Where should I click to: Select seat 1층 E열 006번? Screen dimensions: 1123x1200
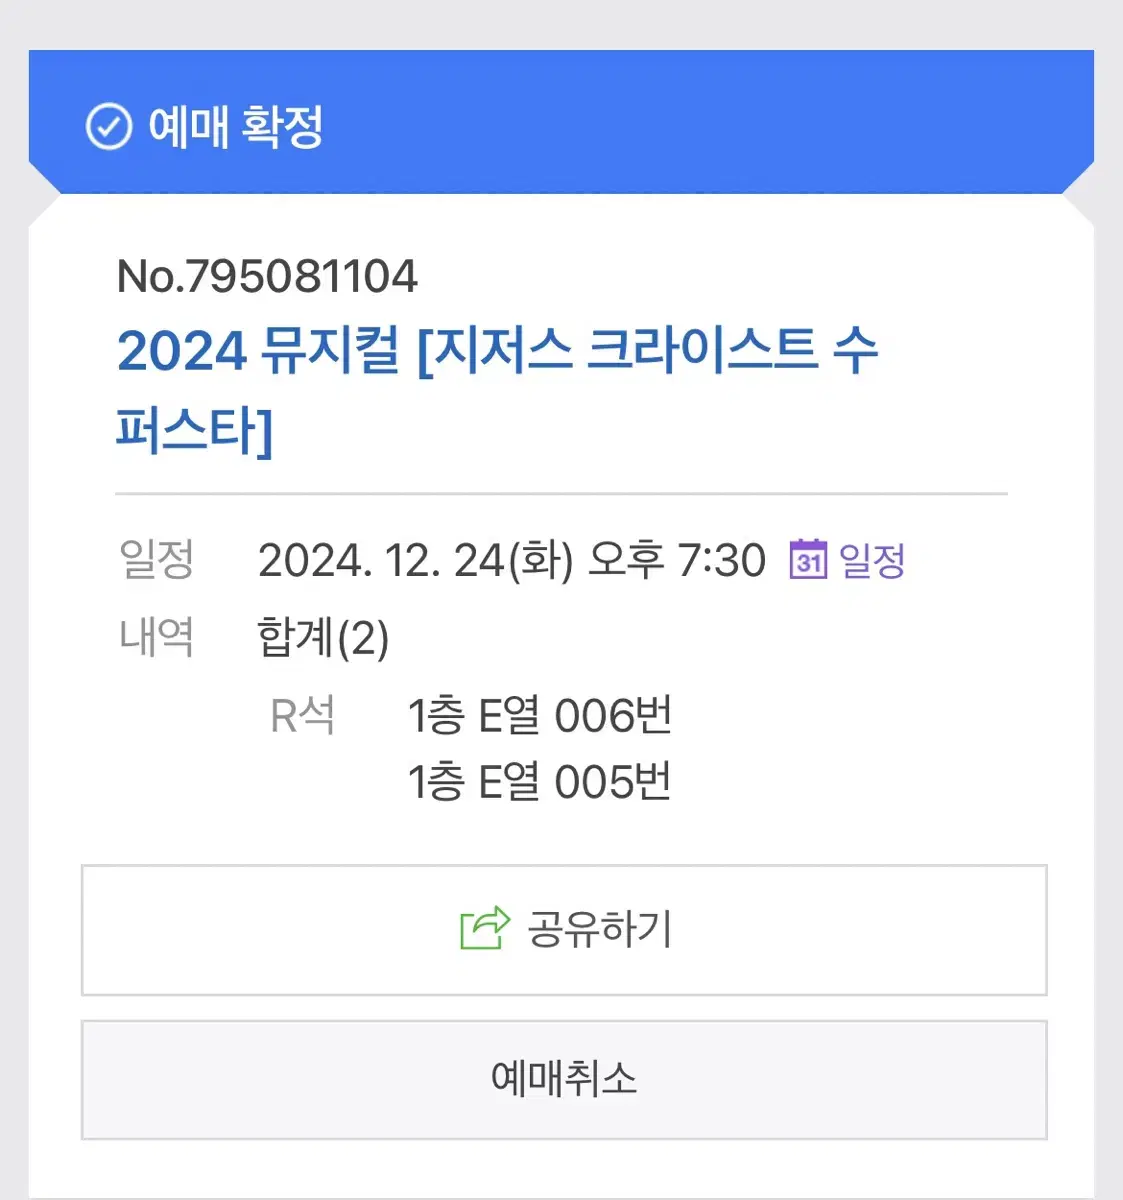click(x=539, y=716)
